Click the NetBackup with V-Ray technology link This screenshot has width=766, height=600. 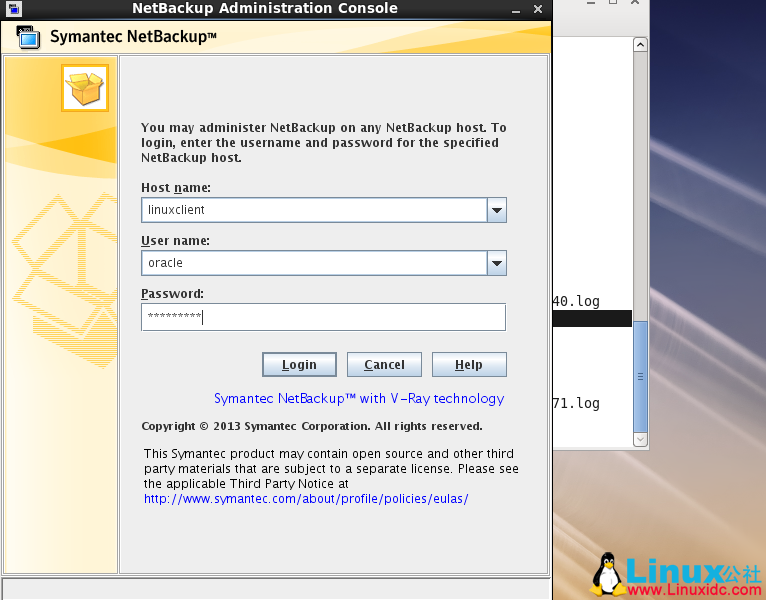359,399
